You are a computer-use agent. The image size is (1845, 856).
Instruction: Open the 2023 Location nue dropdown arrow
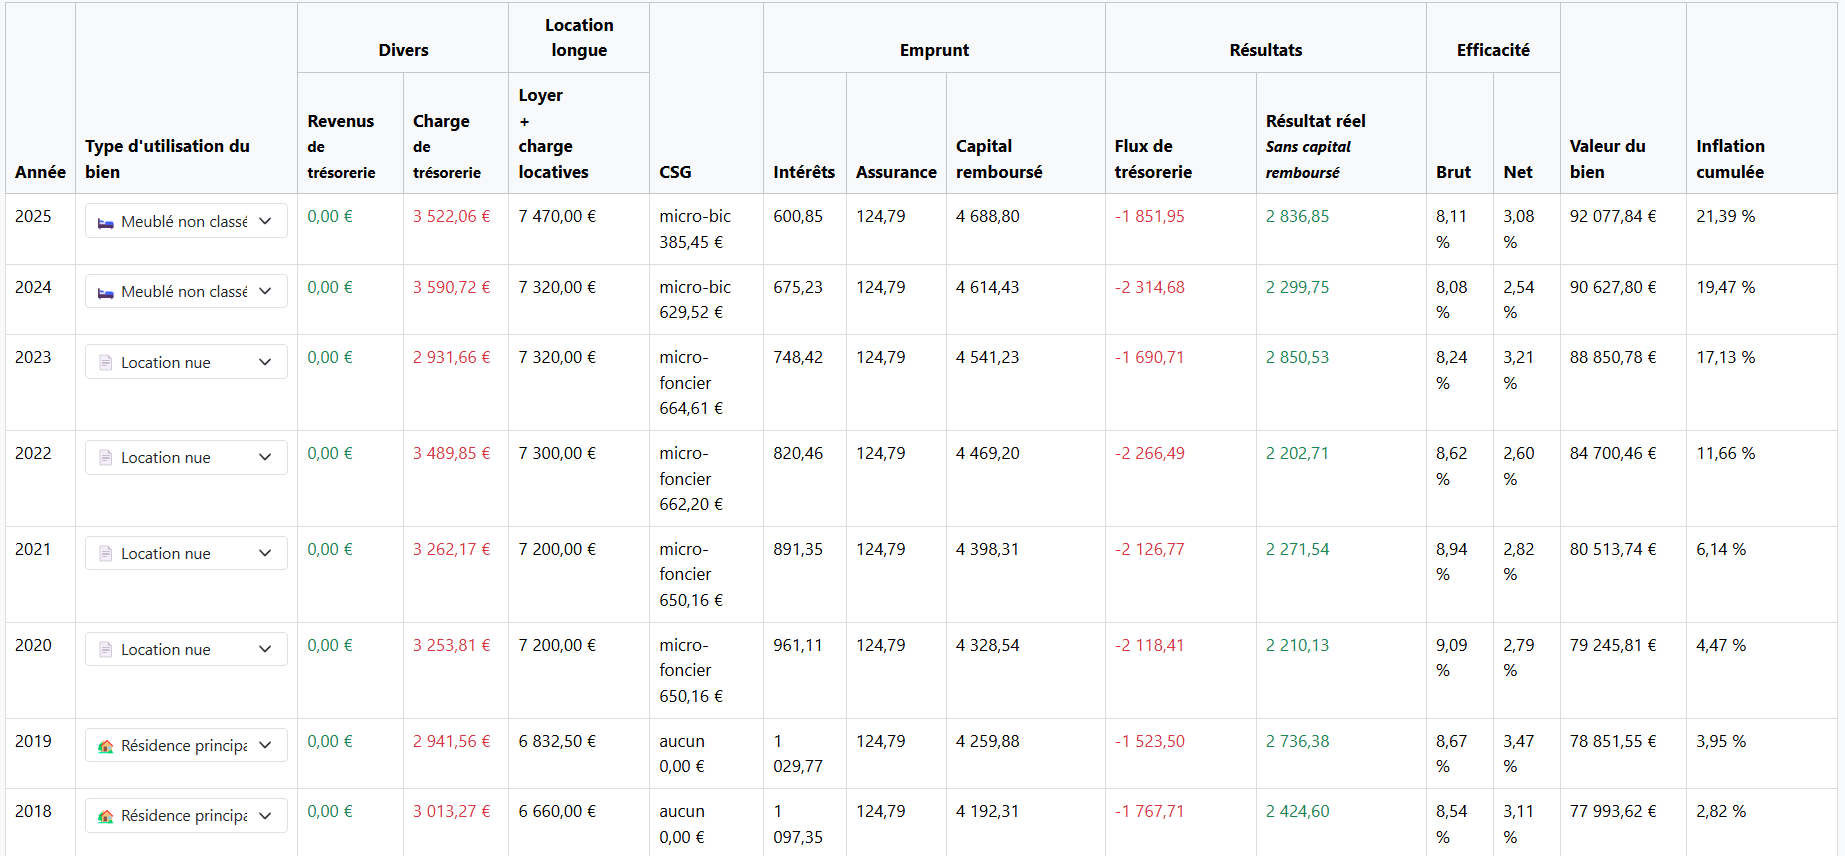(265, 362)
